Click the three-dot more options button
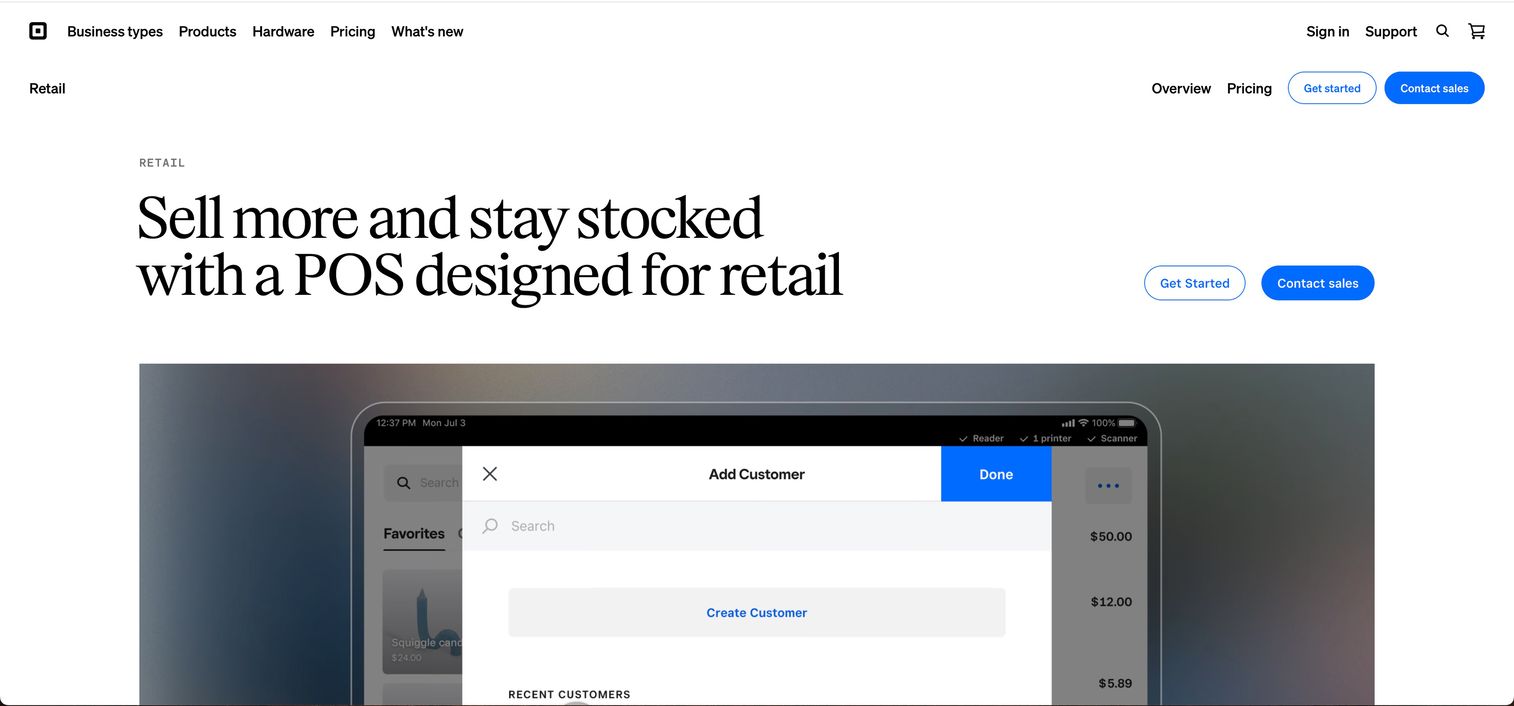Viewport: 1514px width, 706px height. tap(1109, 486)
